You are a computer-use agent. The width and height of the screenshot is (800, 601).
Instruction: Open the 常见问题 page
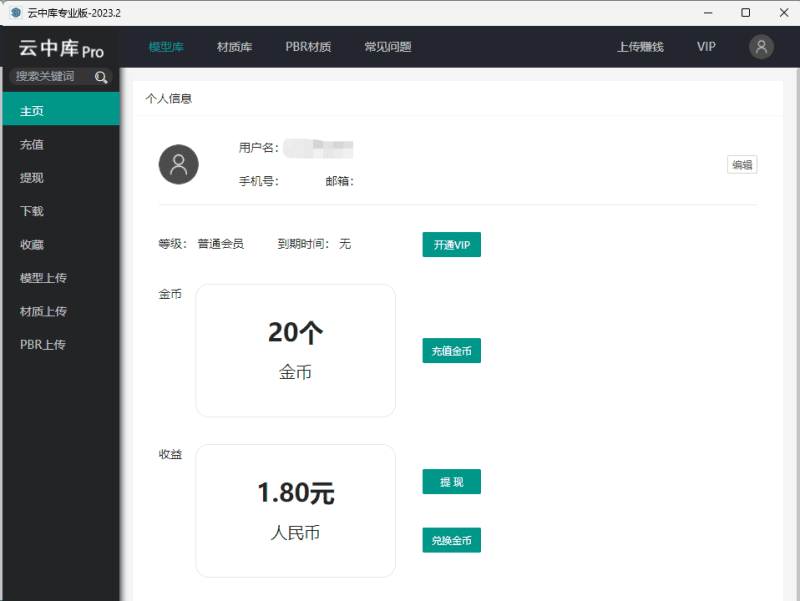pos(388,46)
